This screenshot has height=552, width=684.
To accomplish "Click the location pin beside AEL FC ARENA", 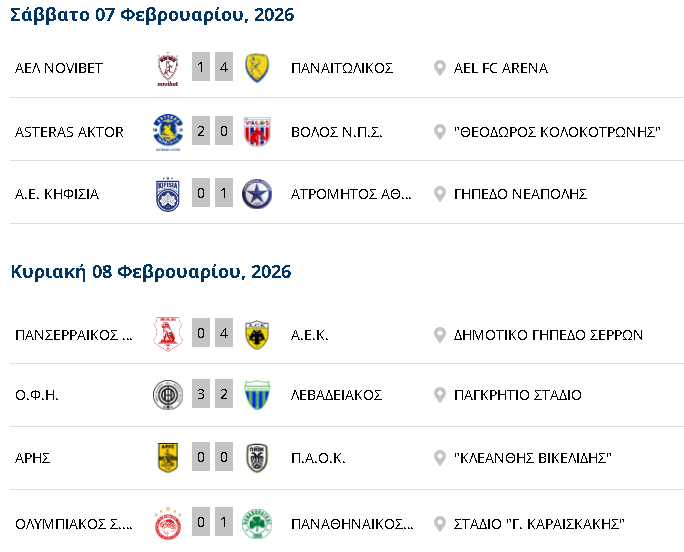I will coord(439,68).
